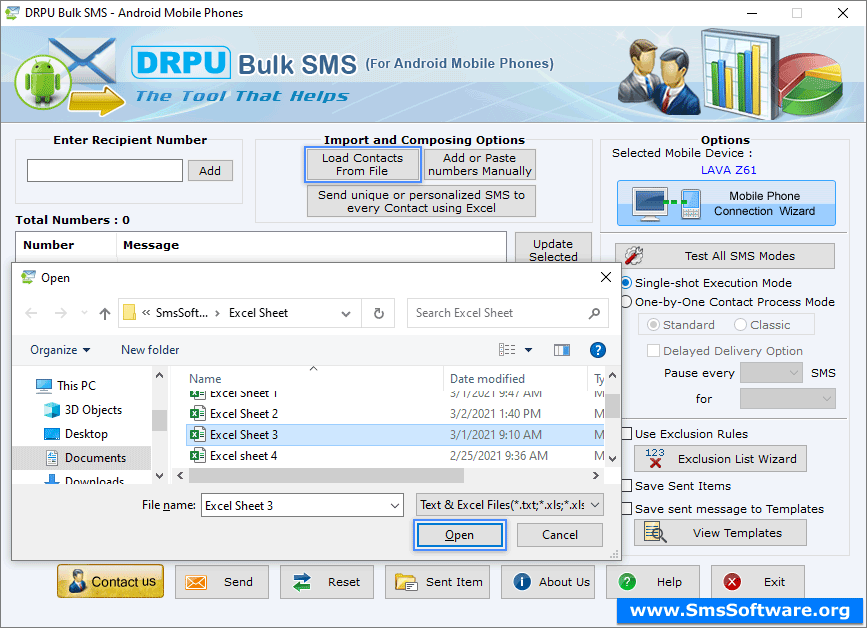Open the Pause every dropdown
The image size is (867, 628).
coord(771,373)
